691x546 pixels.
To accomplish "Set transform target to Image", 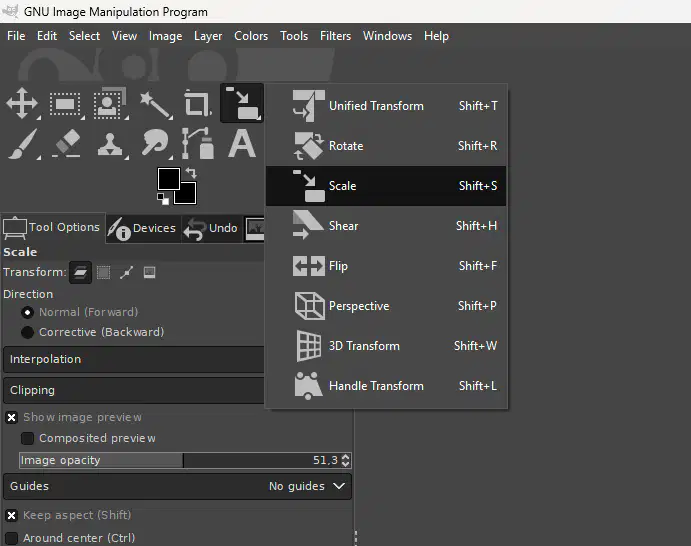I will pos(149,272).
